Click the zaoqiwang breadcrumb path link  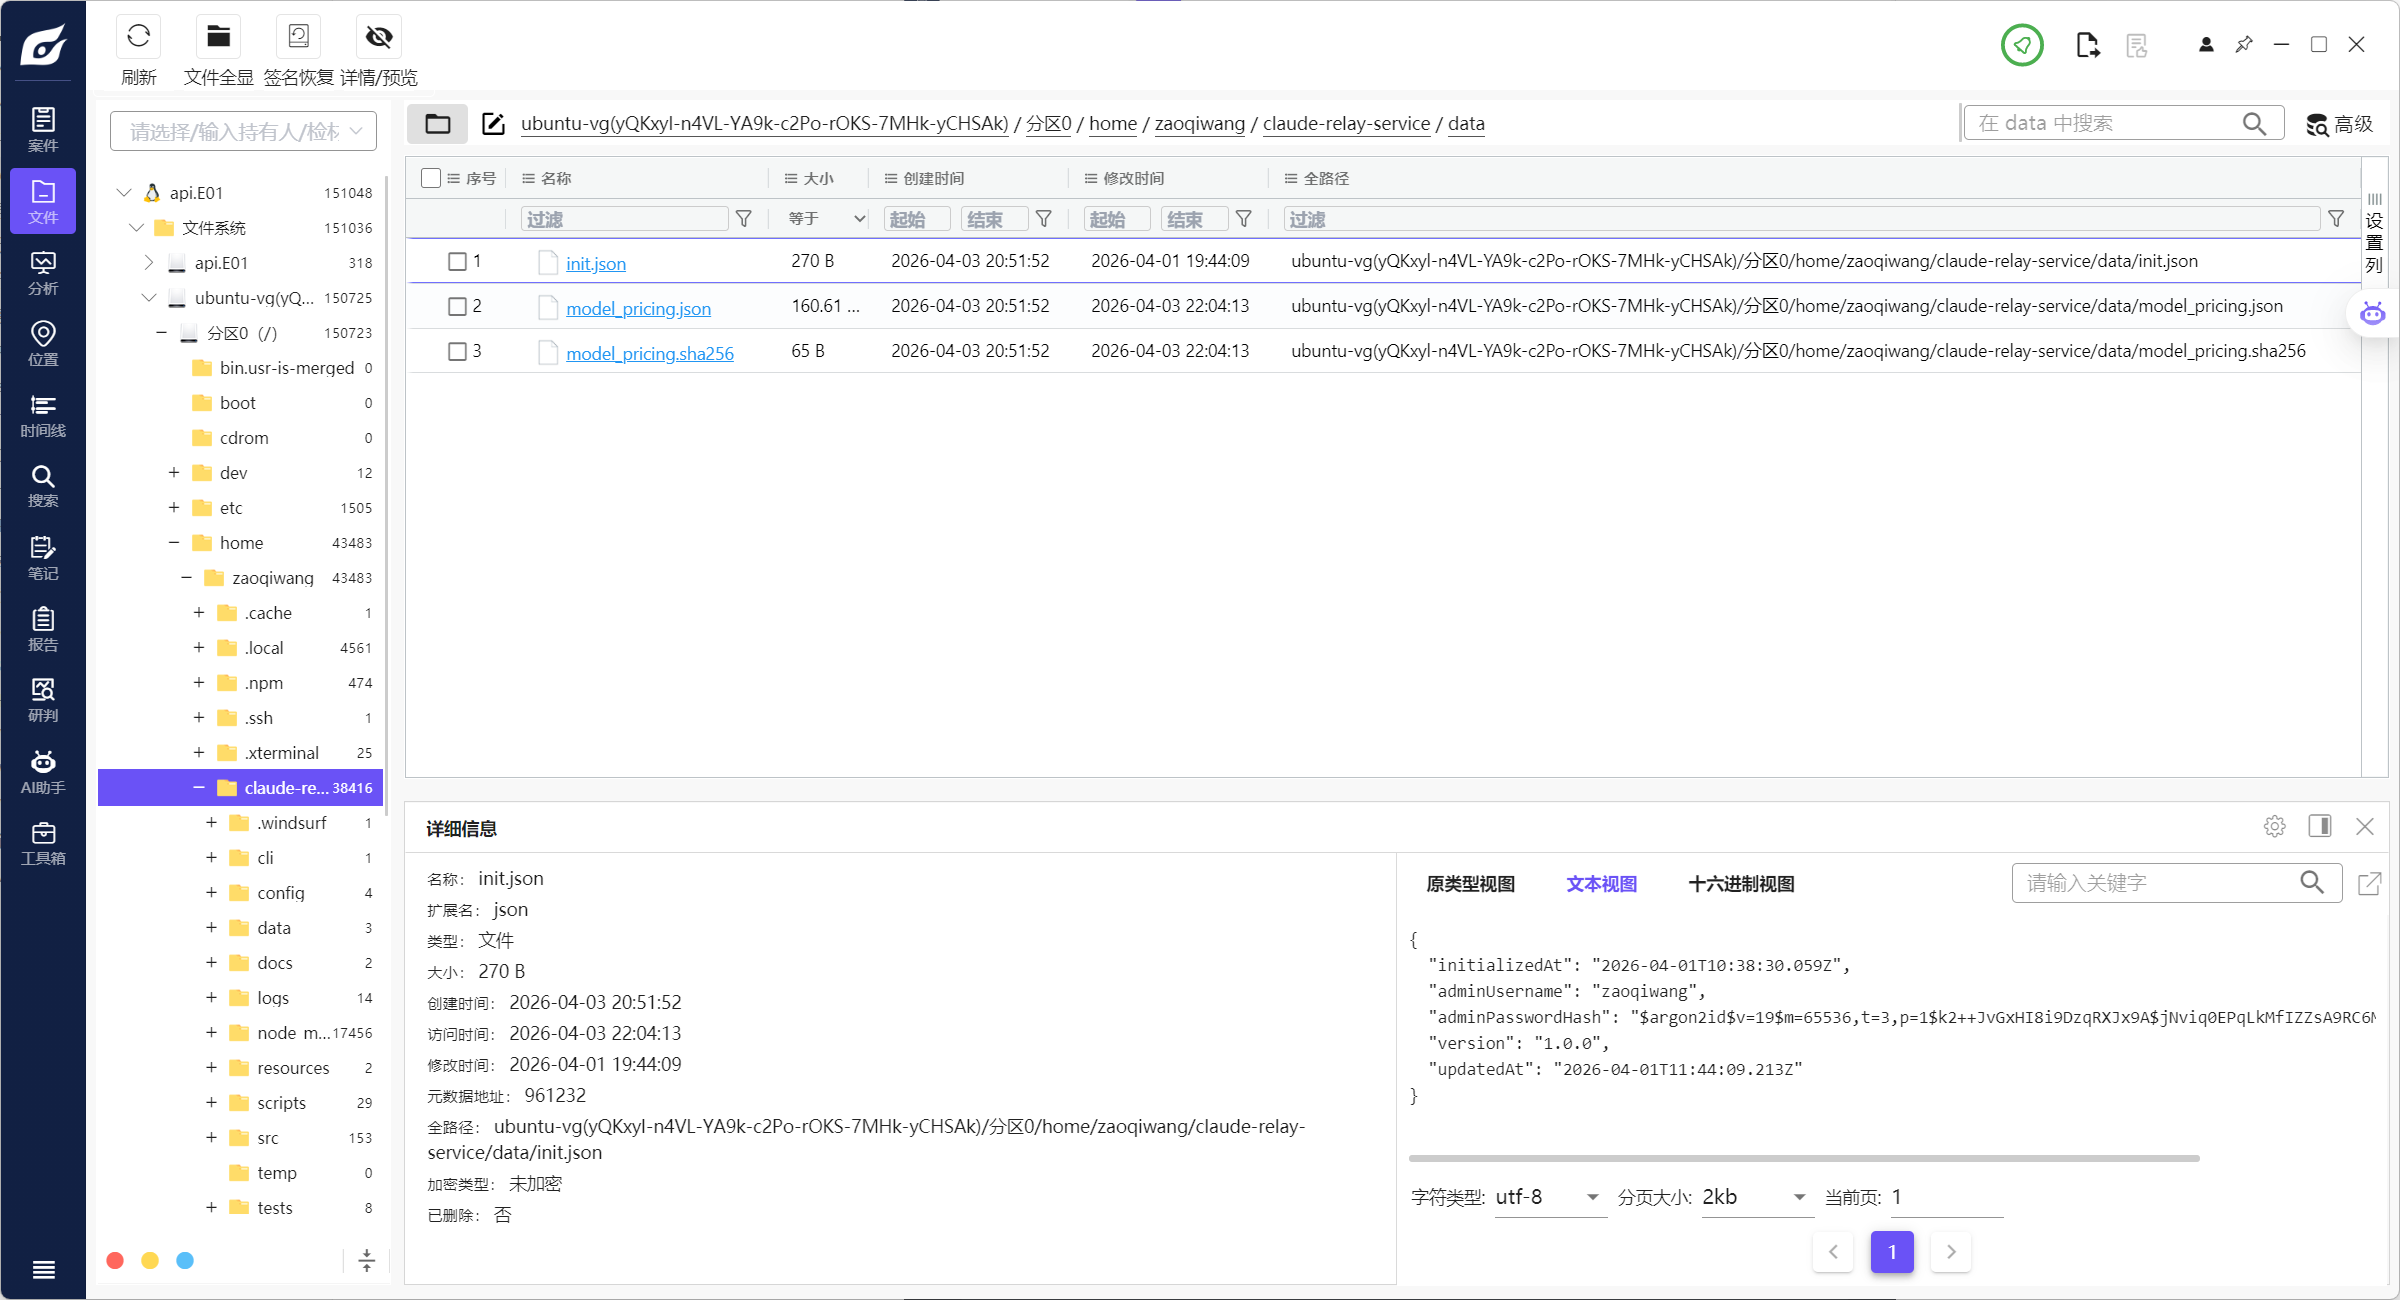(1199, 124)
